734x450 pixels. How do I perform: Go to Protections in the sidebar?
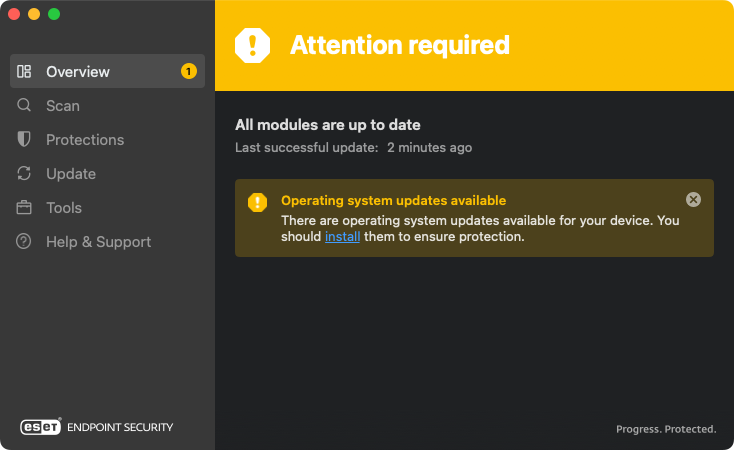[x=85, y=140]
